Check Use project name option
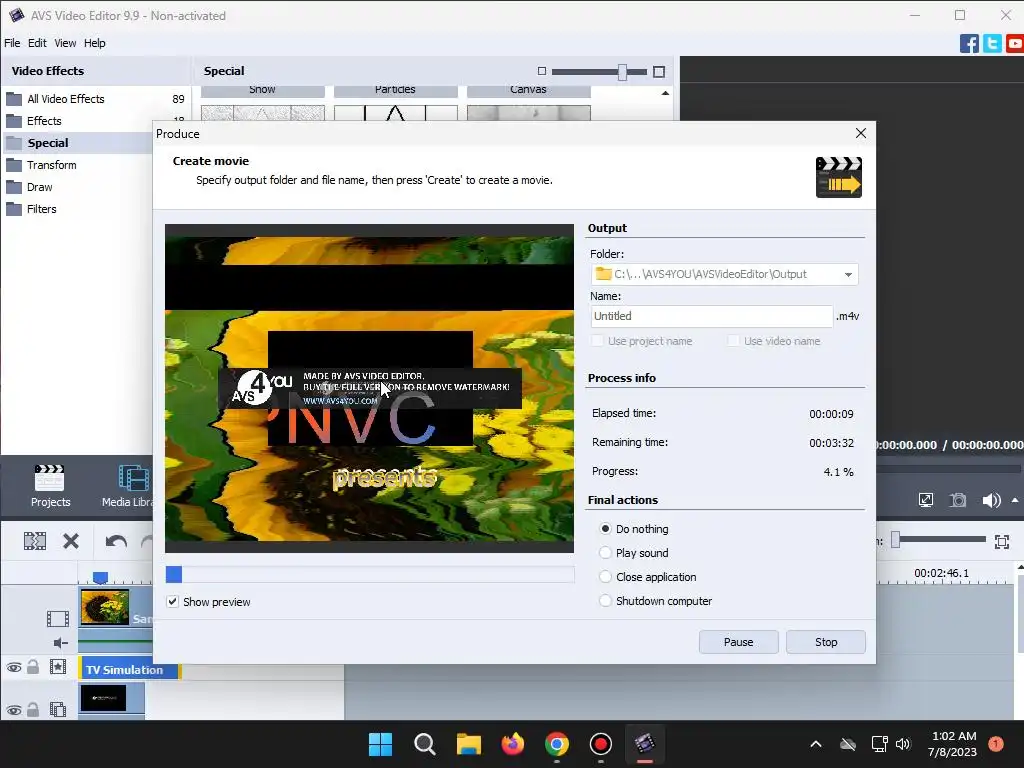Screen dimensions: 1024x768 597,340
